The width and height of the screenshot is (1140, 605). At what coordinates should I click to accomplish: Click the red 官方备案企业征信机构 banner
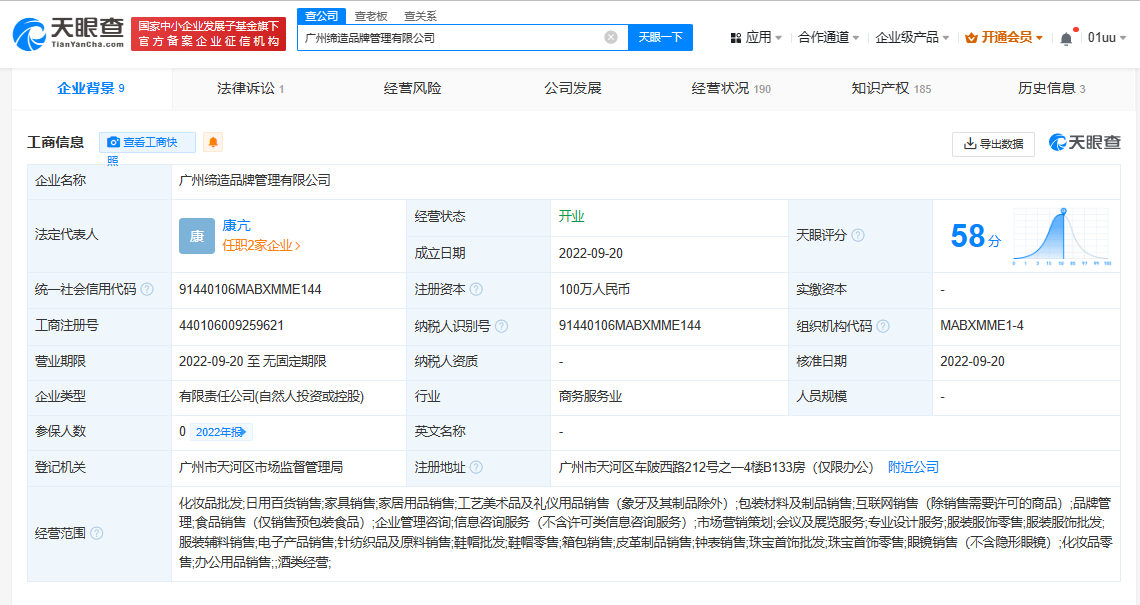[209, 34]
